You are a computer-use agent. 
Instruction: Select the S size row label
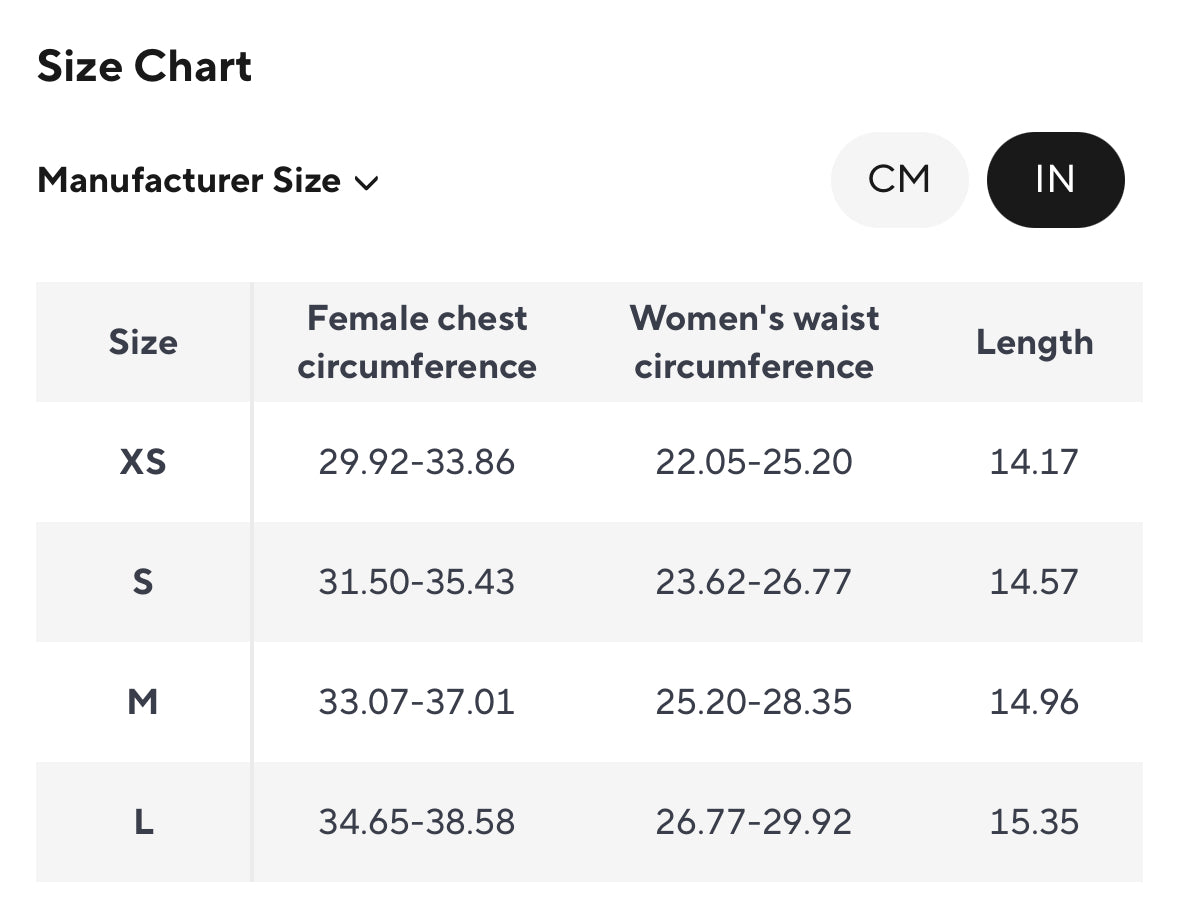click(143, 582)
